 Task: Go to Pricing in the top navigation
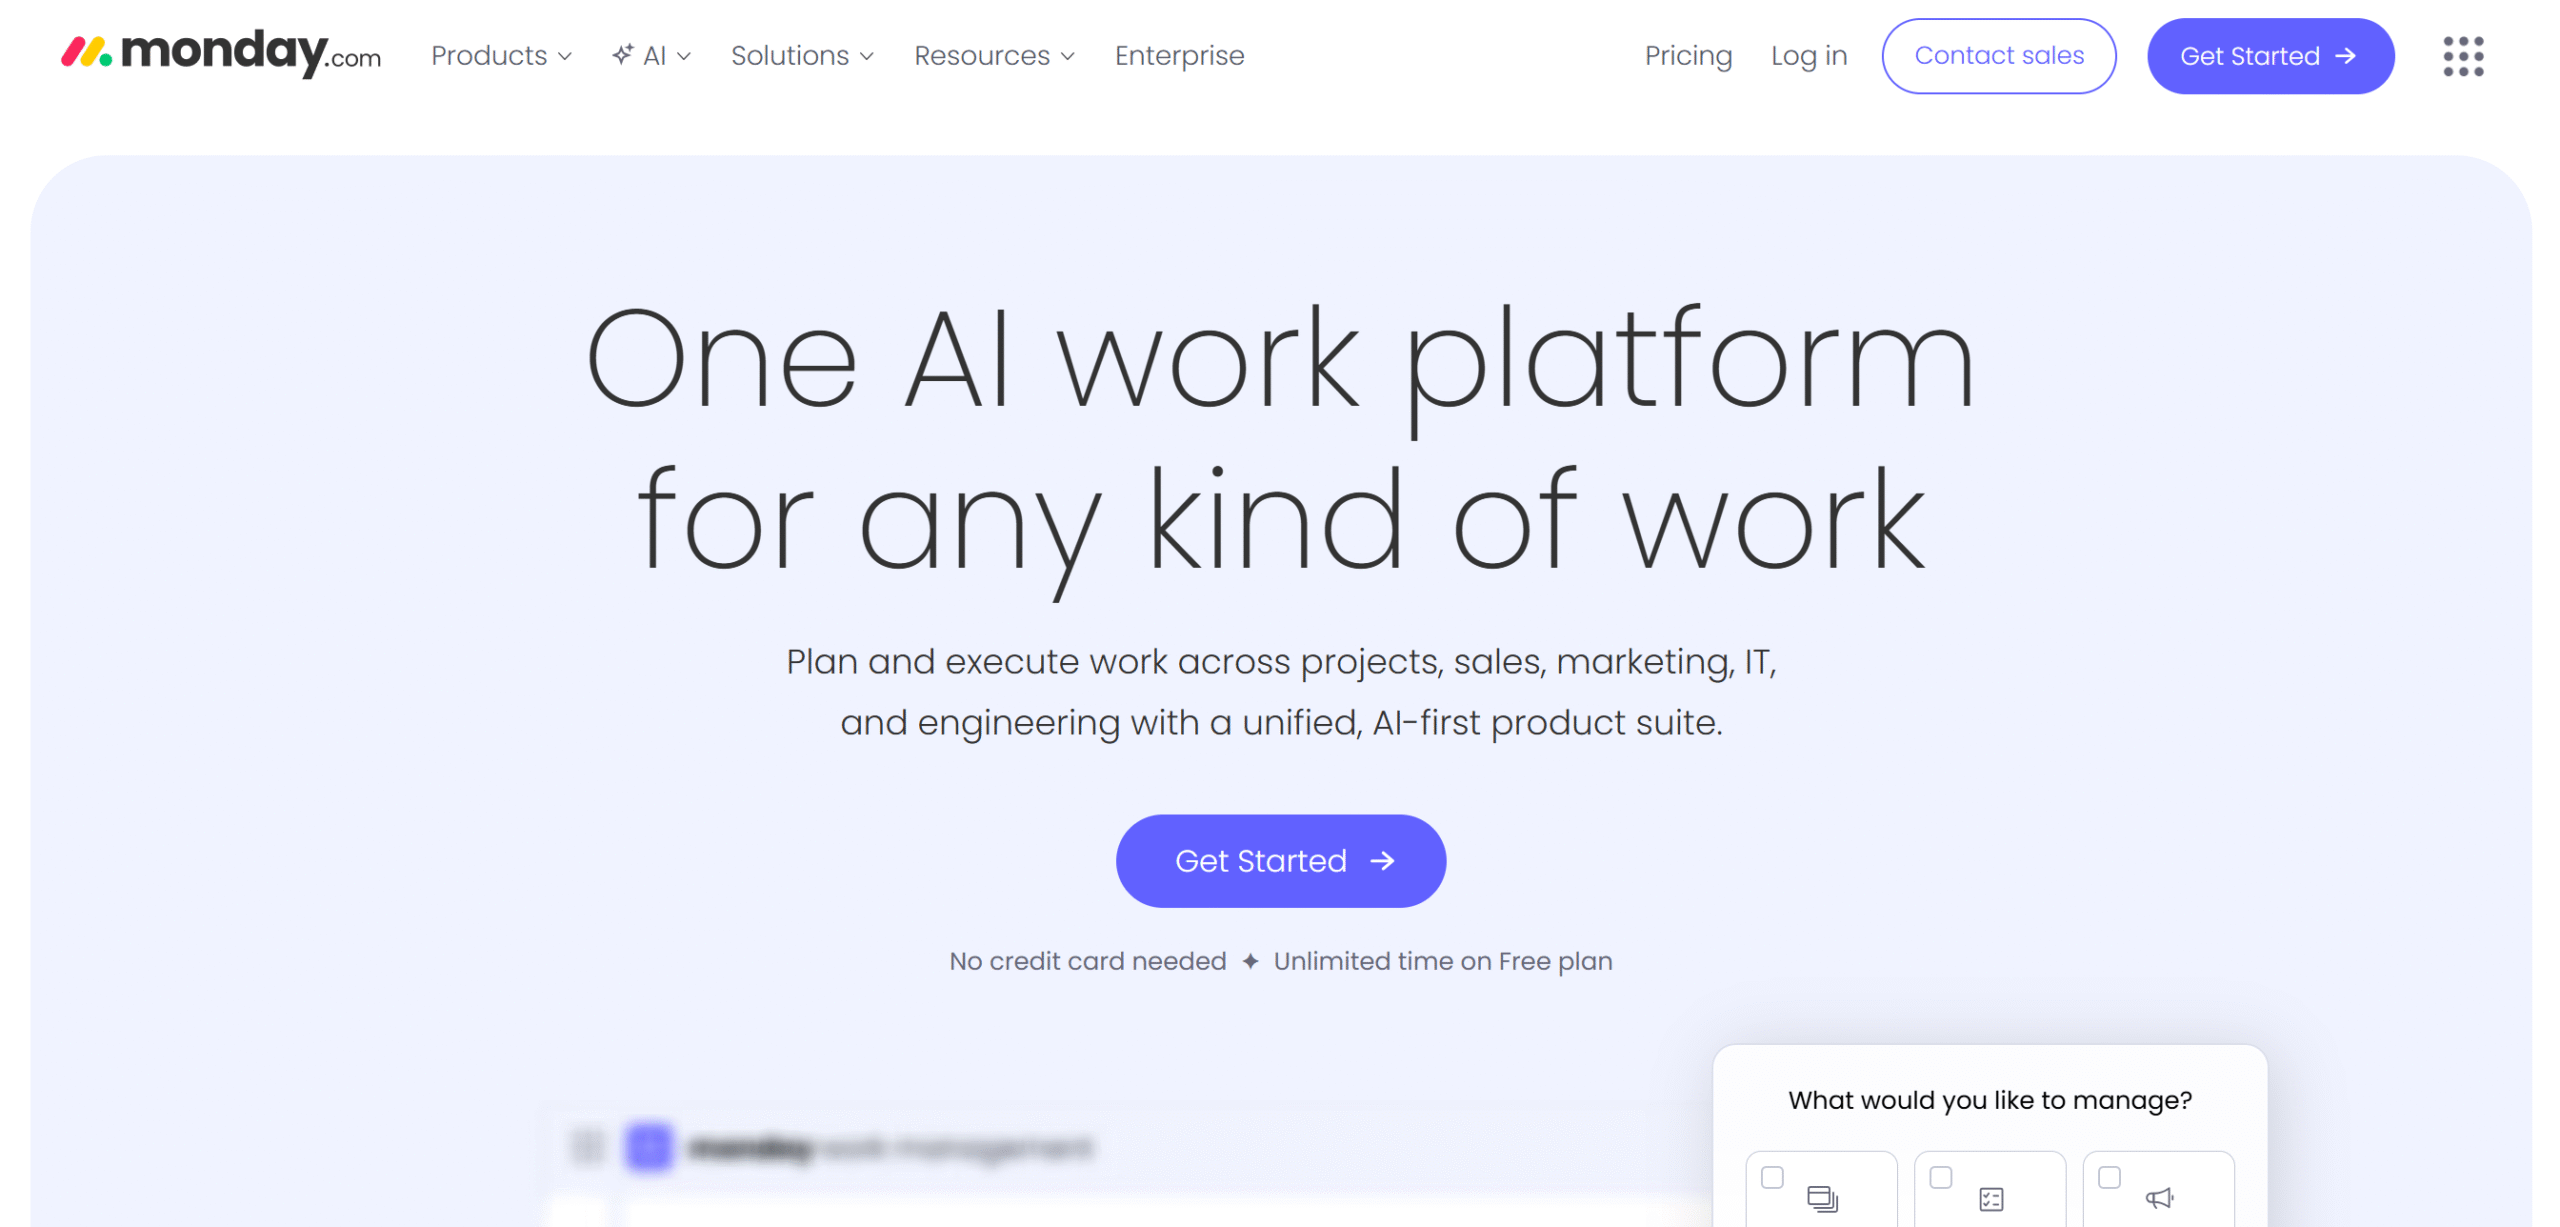[x=1688, y=56]
